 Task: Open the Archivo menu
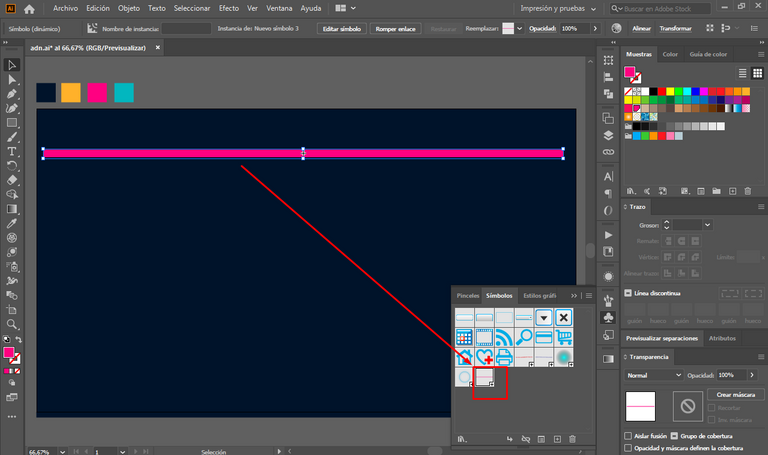[65, 8]
